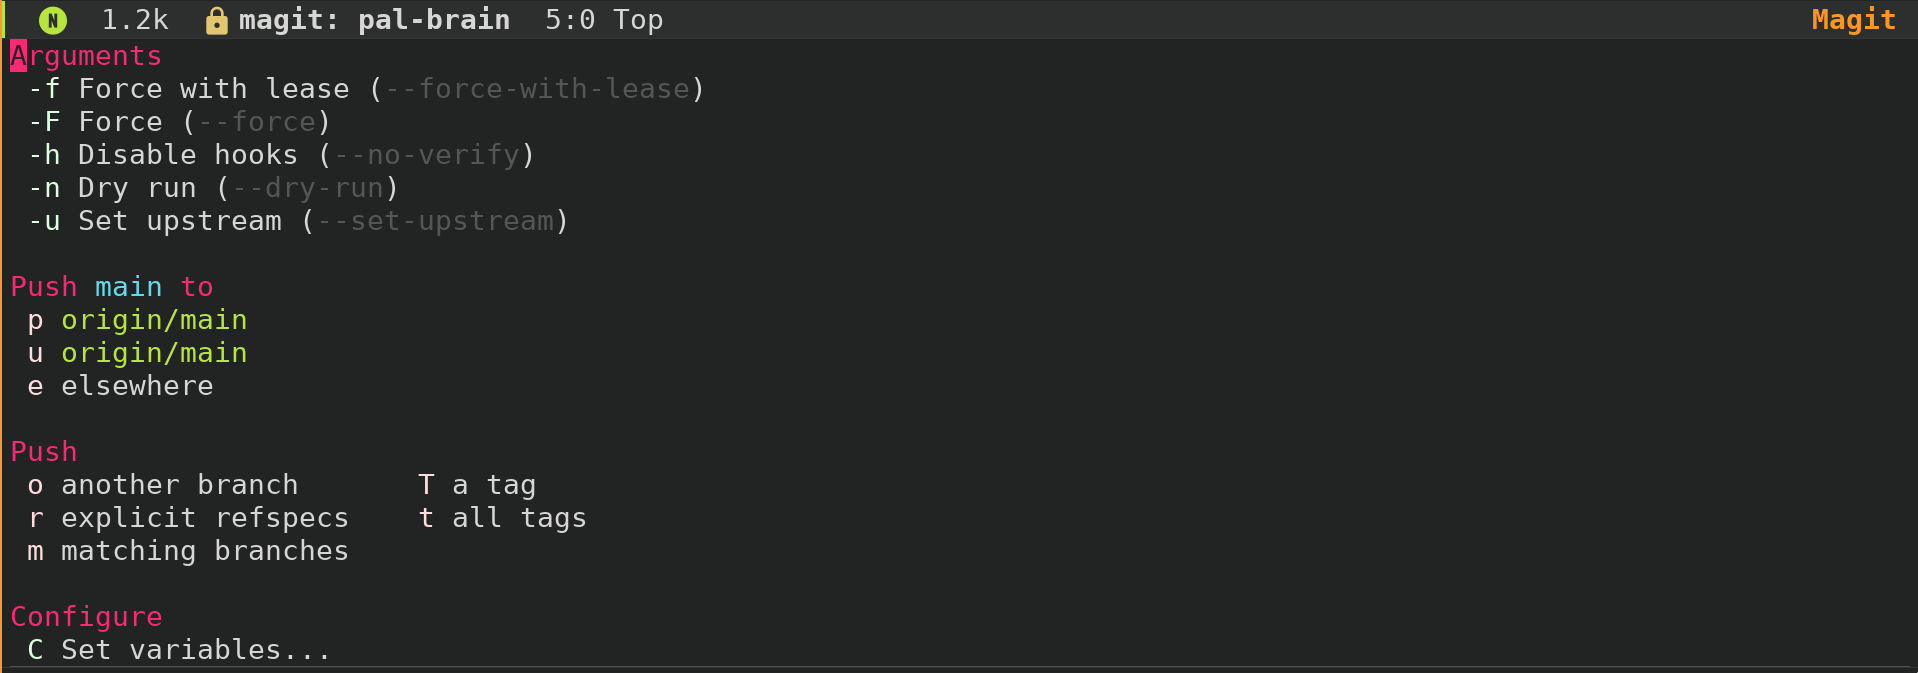Push a tag with T
Screen dimensions: 1918x673
click(478, 485)
